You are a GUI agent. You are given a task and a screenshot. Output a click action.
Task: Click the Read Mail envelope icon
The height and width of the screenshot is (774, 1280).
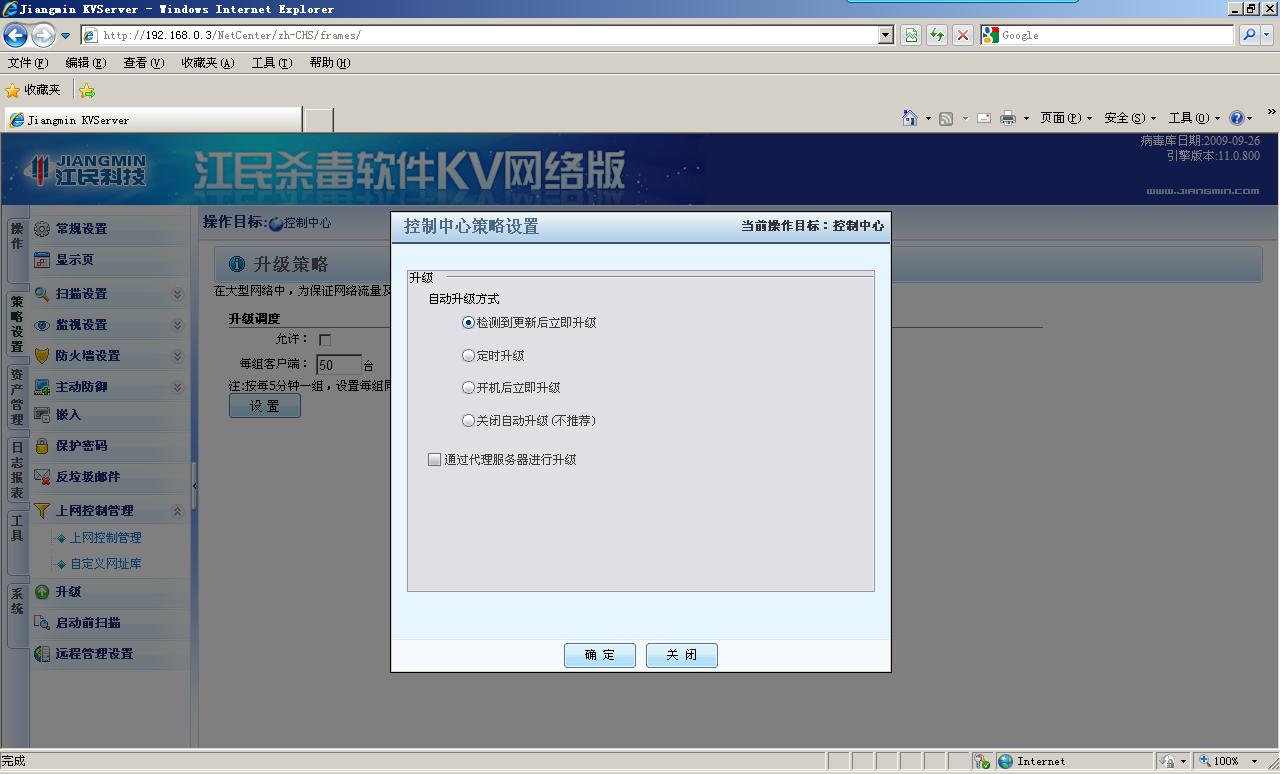coord(984,118)
